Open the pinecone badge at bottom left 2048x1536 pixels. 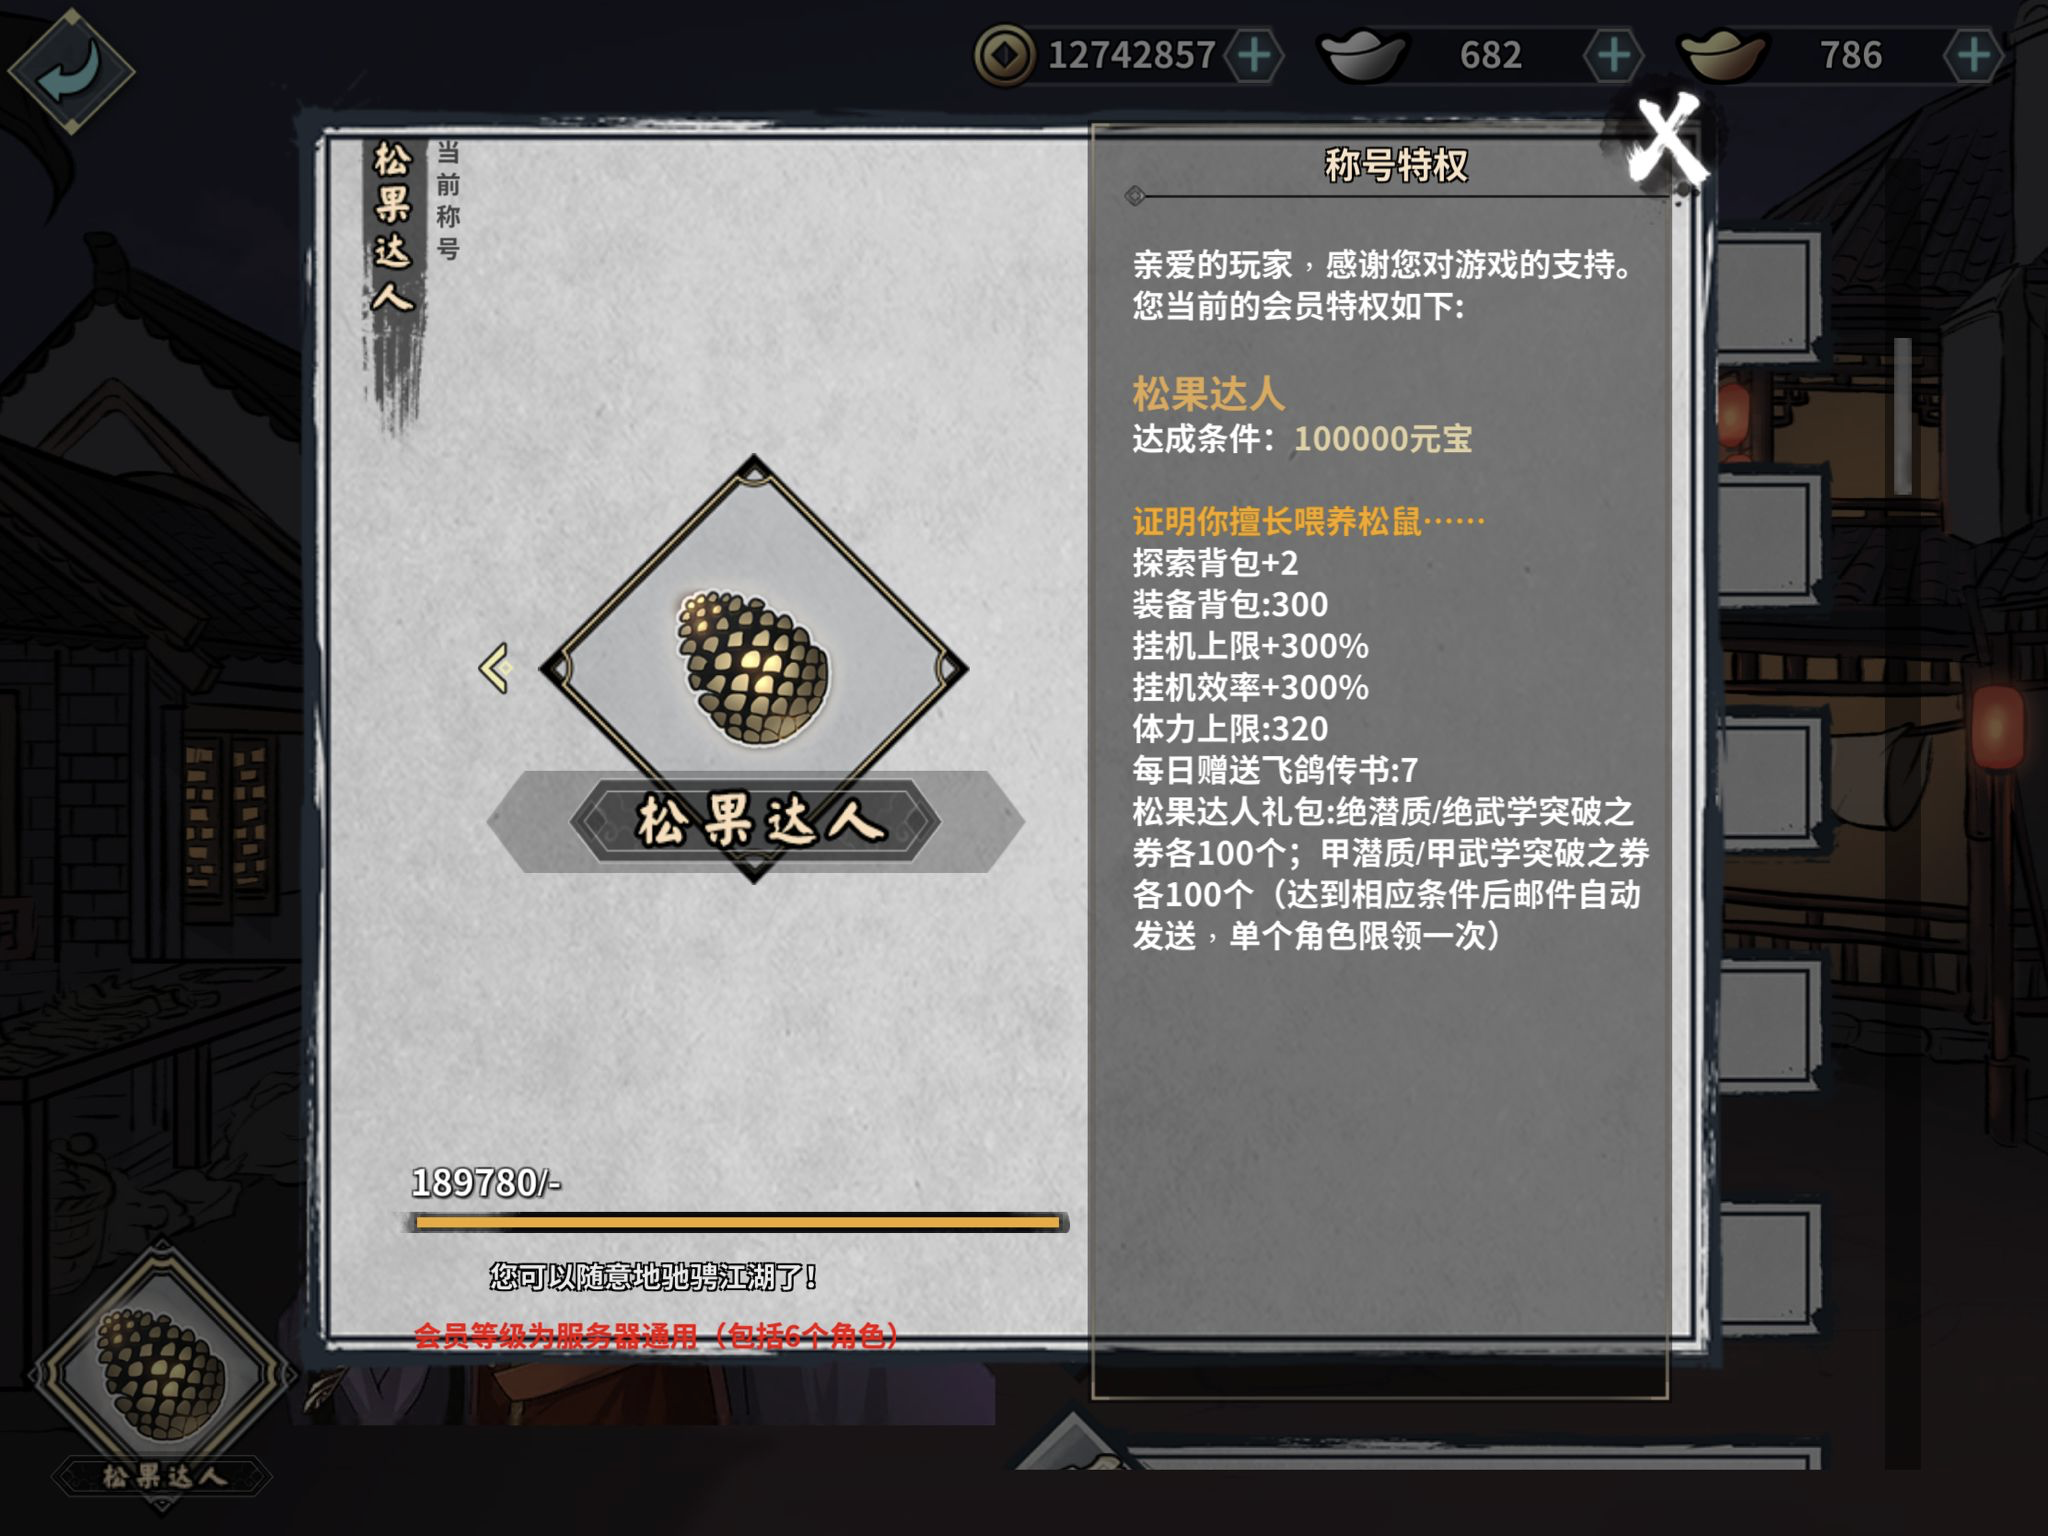pos(160,1375)
